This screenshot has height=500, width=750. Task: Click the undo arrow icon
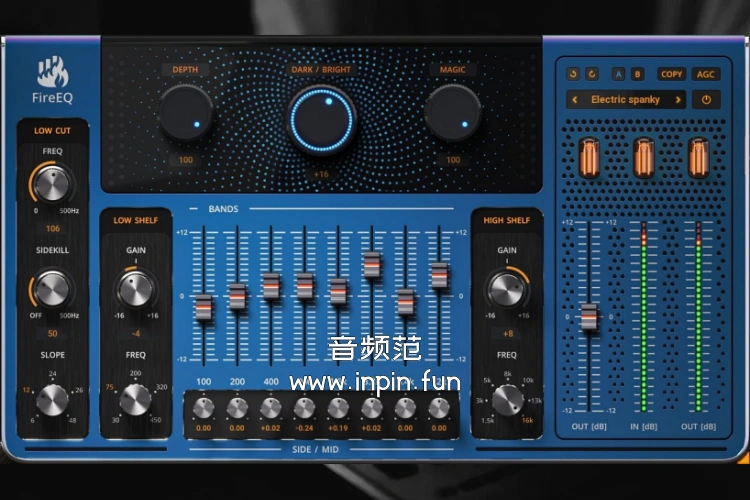pos(573,74)
